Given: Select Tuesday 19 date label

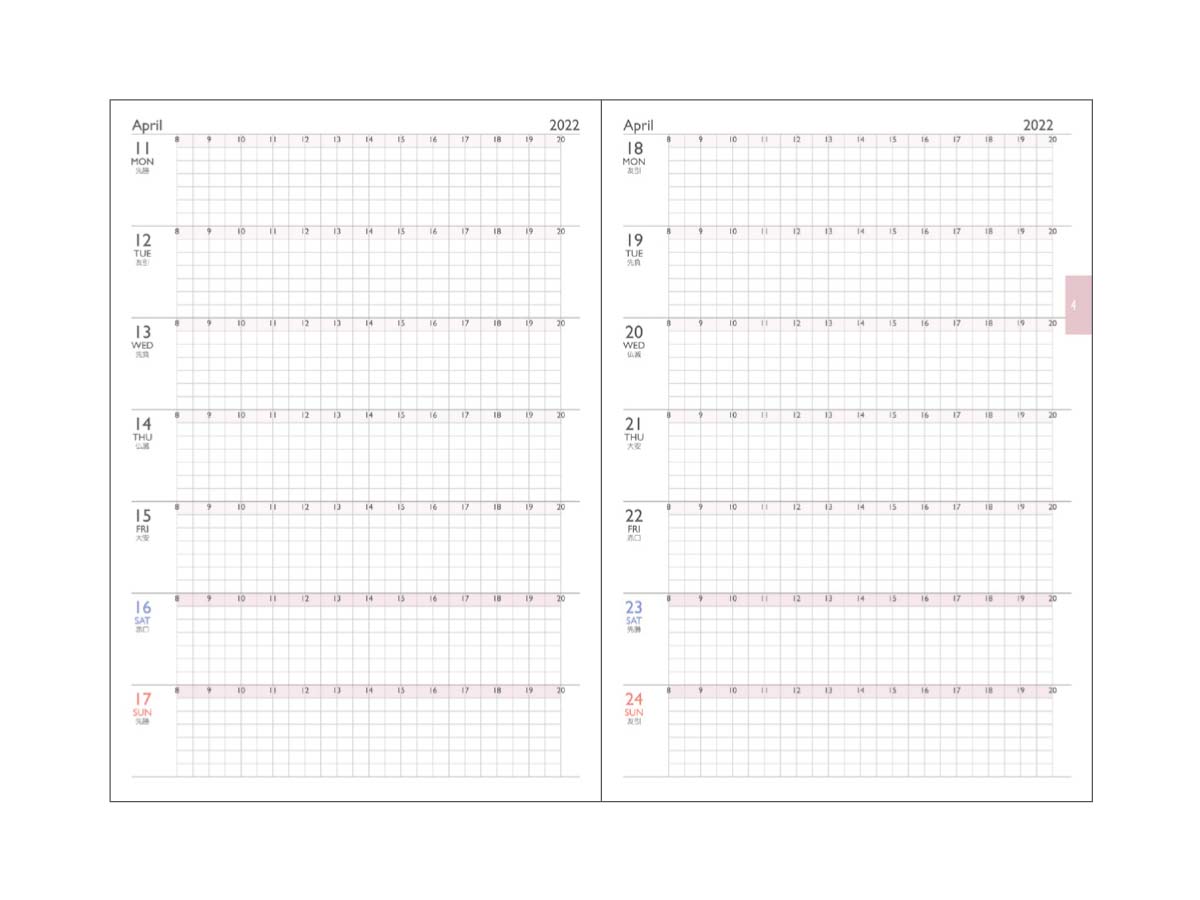Looking at the screenshot, I should point(634,241).
